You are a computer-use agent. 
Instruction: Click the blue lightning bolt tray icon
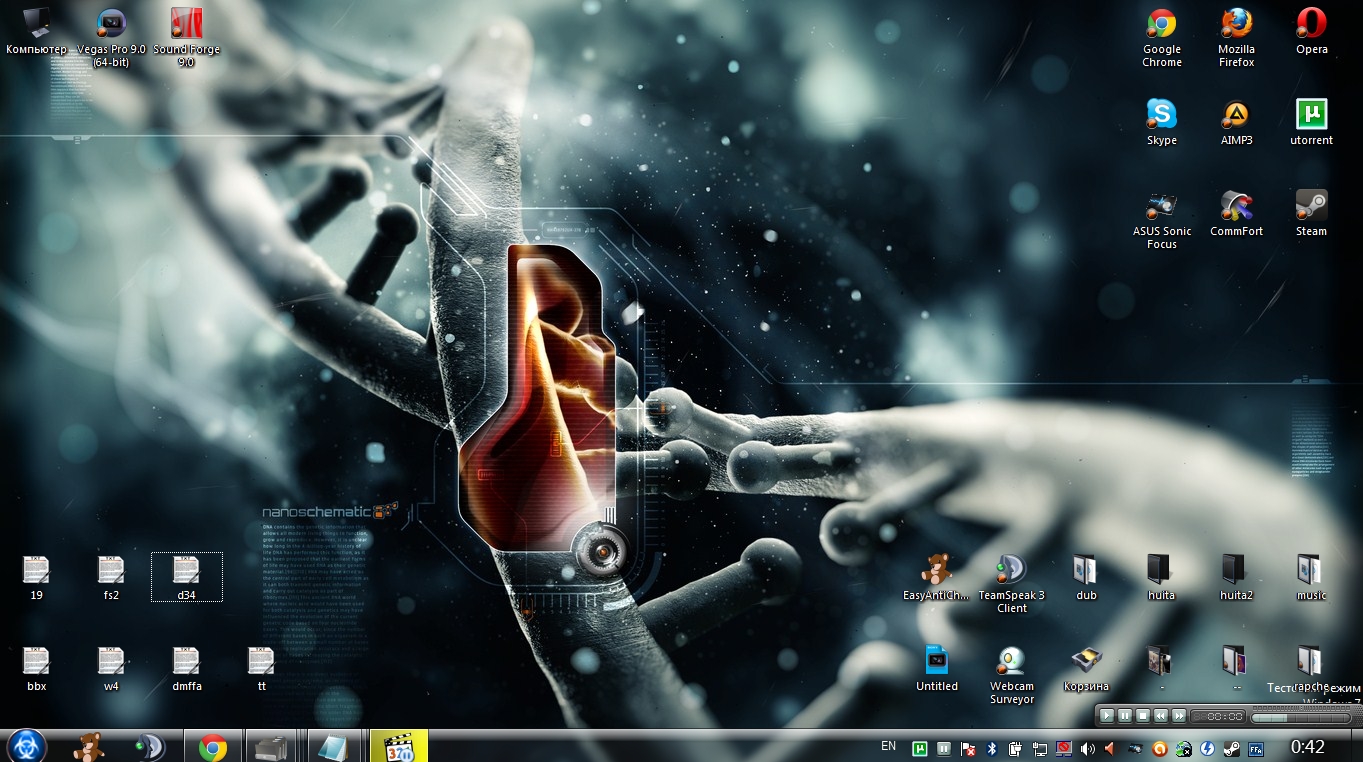(x=1208, y=747)
